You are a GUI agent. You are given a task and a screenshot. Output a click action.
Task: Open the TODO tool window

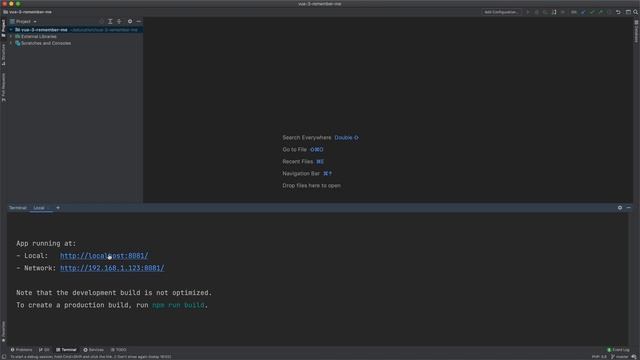click(118, 350)
